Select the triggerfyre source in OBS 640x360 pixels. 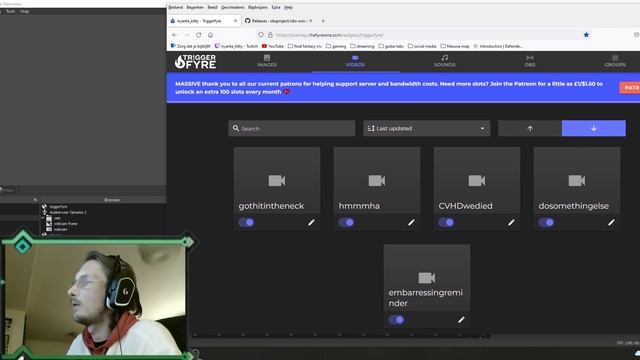coord(58,207)
